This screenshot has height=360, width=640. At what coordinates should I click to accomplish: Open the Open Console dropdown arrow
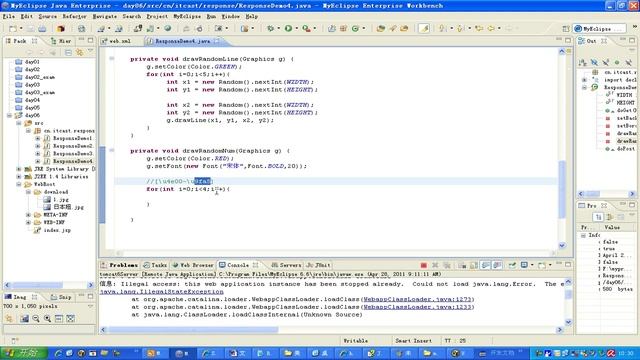click(550, 265)
